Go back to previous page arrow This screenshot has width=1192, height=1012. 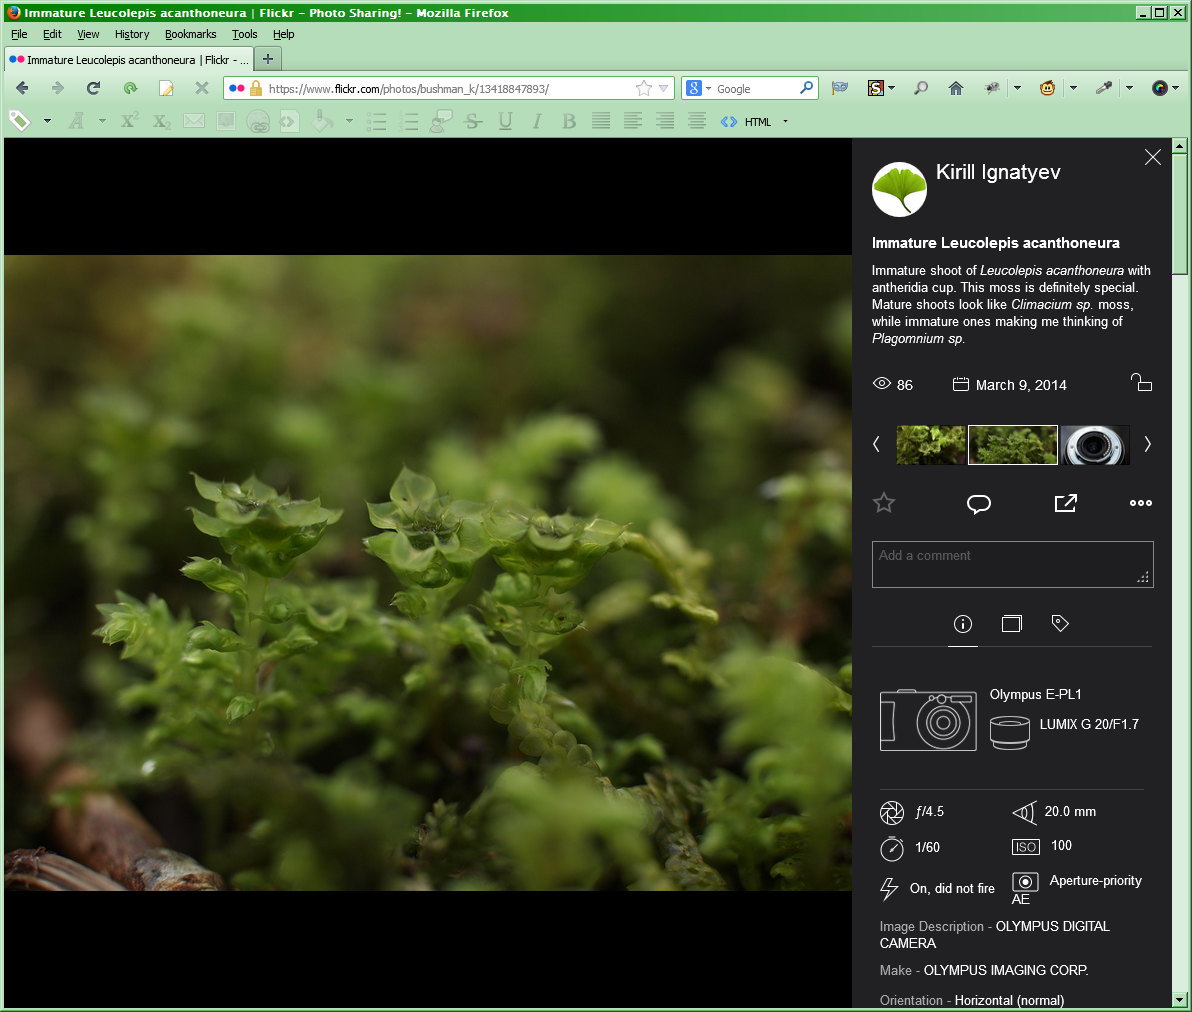[22, 88]
